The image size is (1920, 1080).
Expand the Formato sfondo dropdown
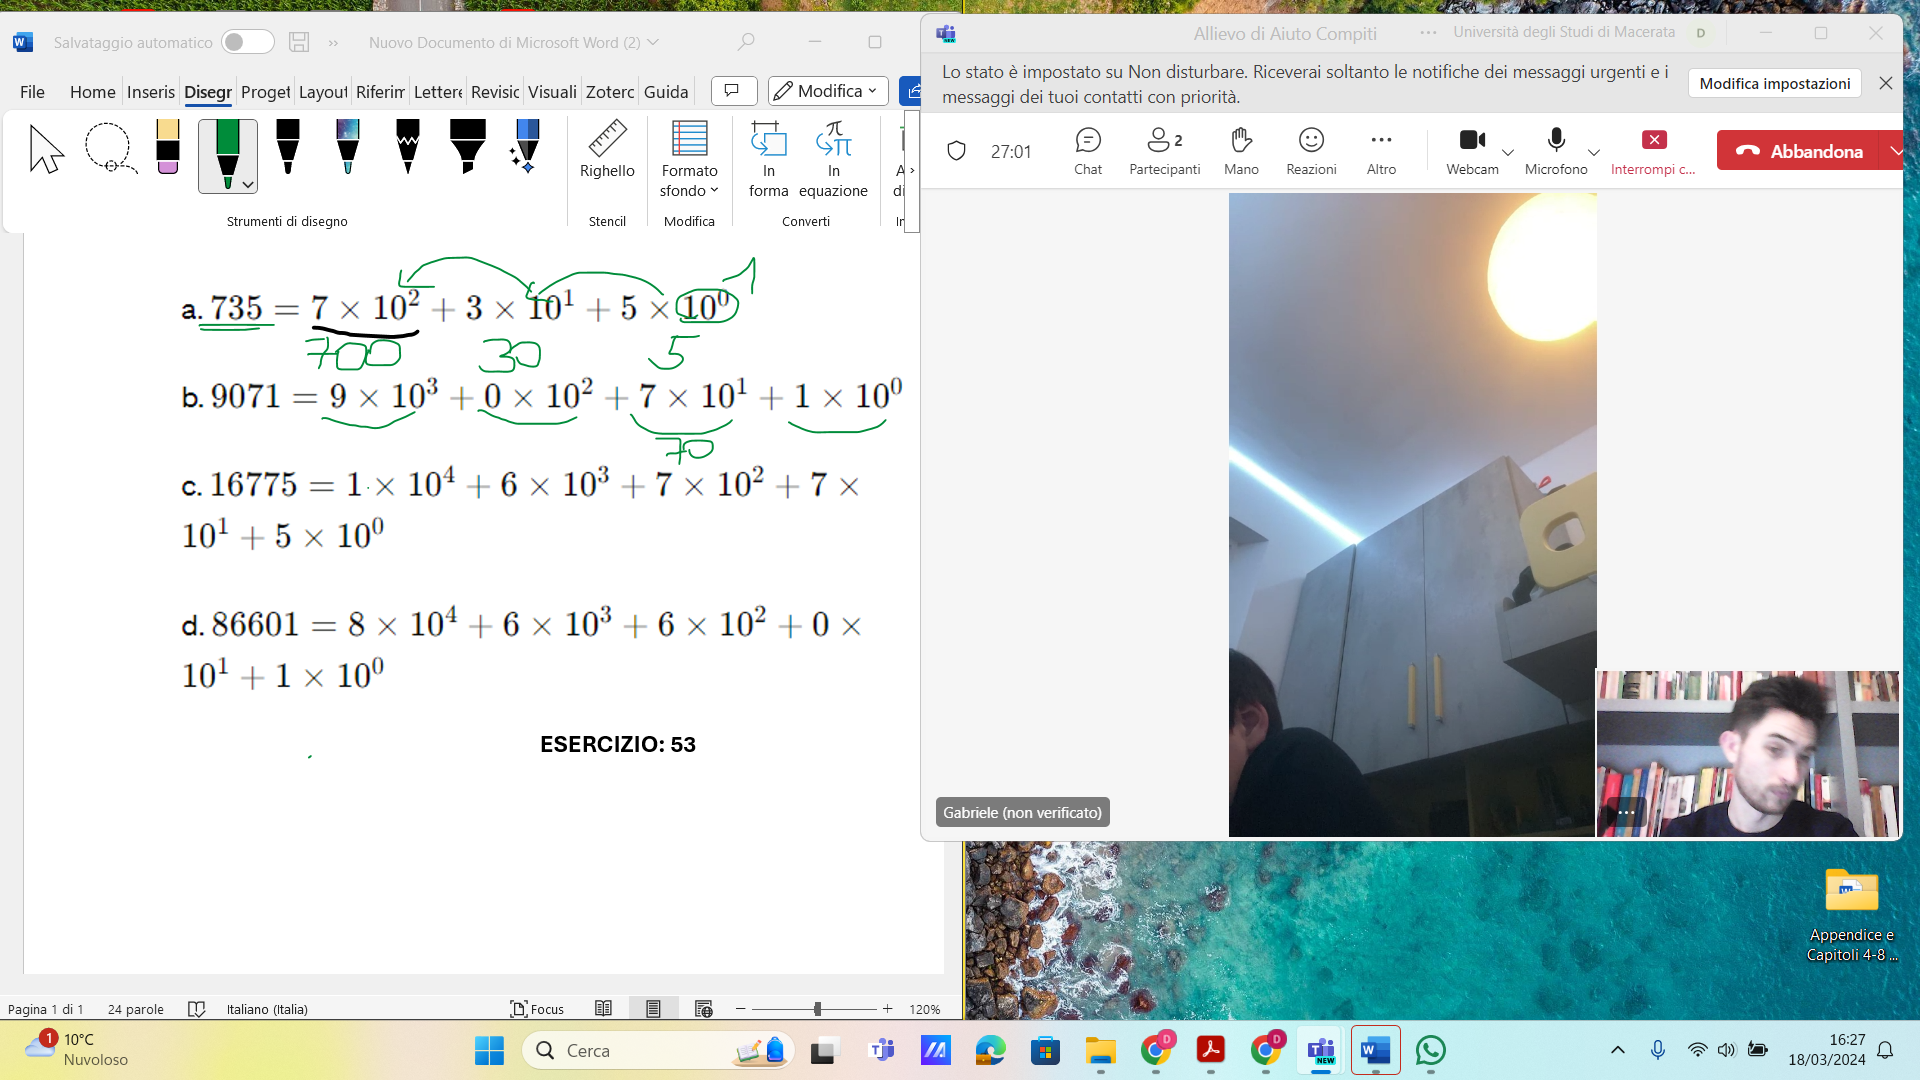(x=689, y=181)
